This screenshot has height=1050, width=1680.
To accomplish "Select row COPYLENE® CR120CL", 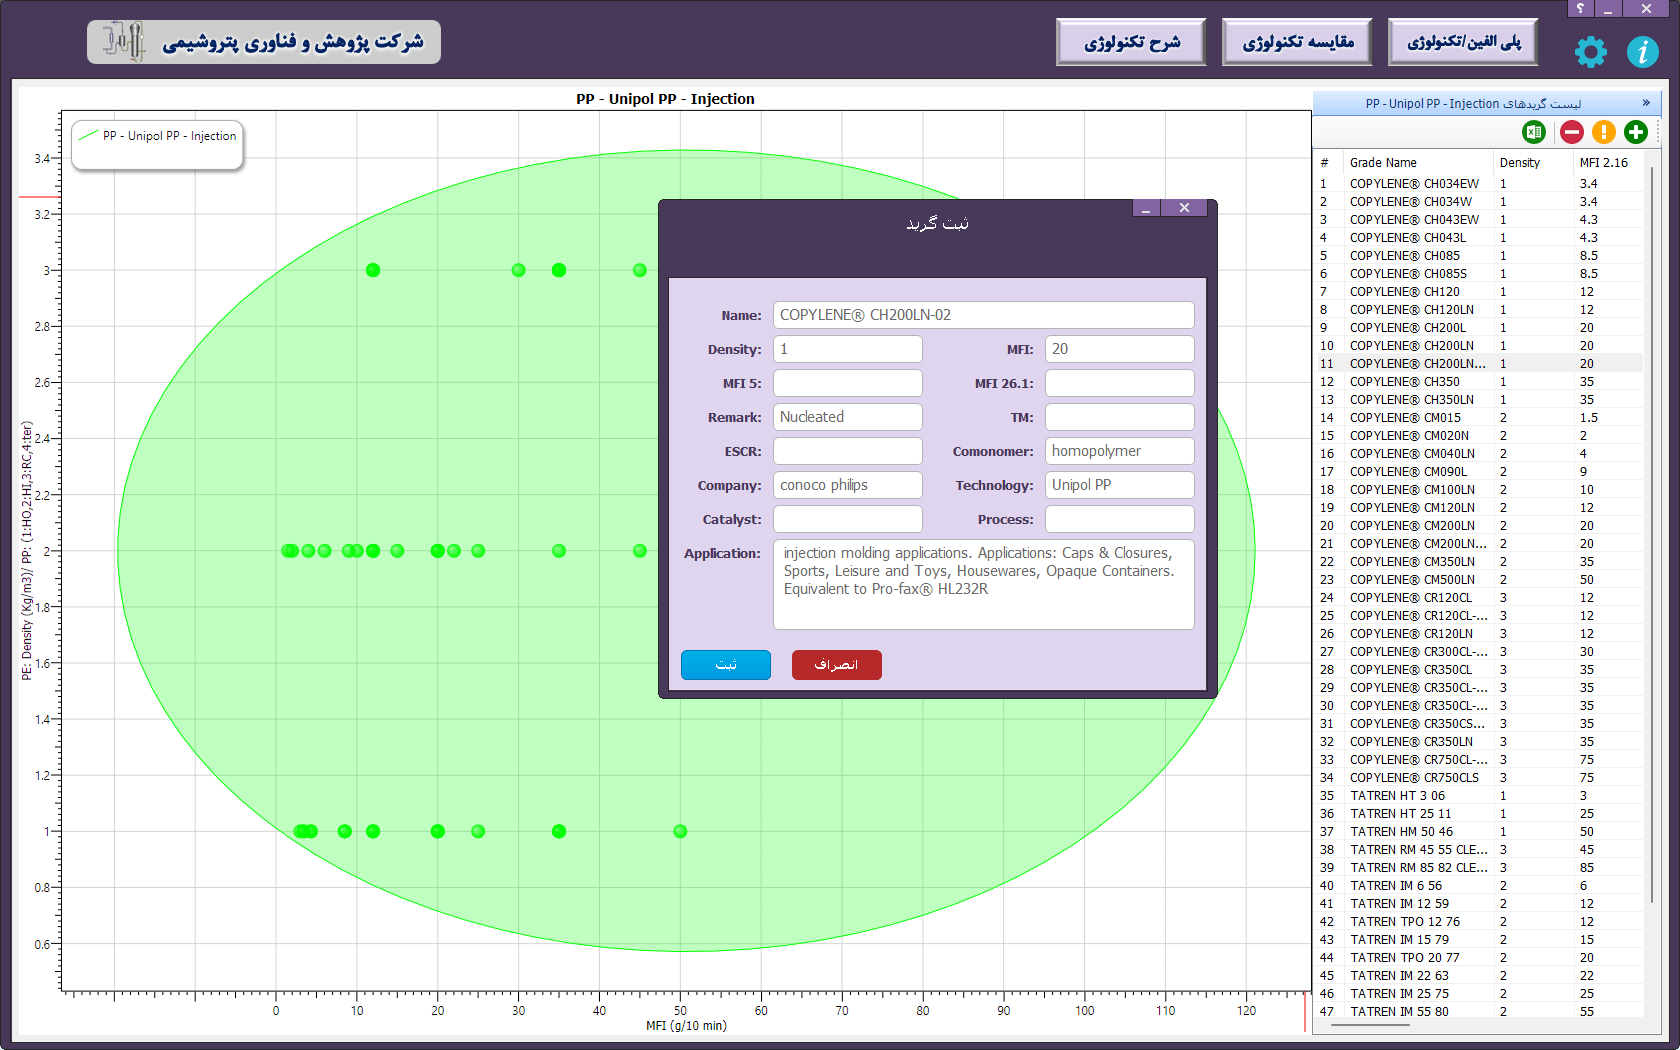I will [1478, 598].
